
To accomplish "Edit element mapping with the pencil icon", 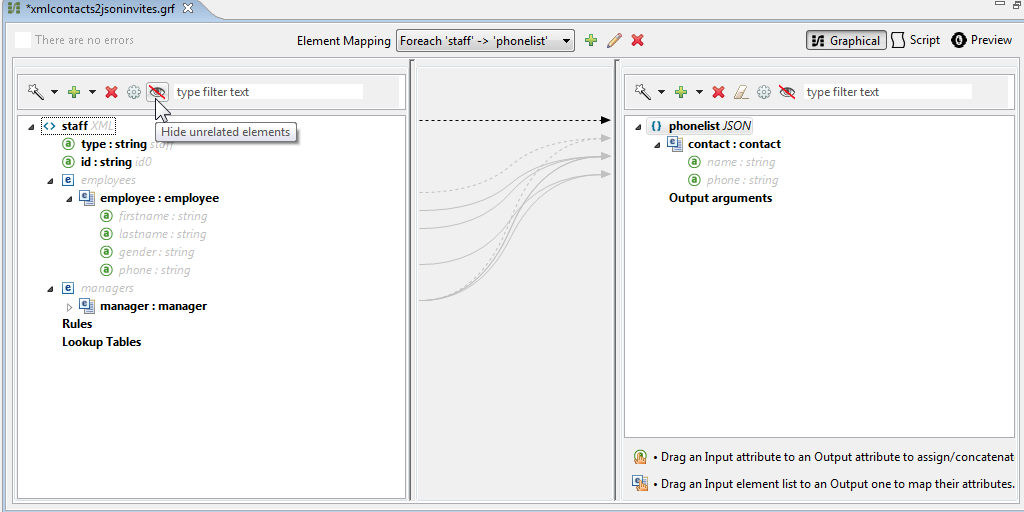I will point(614,41).
